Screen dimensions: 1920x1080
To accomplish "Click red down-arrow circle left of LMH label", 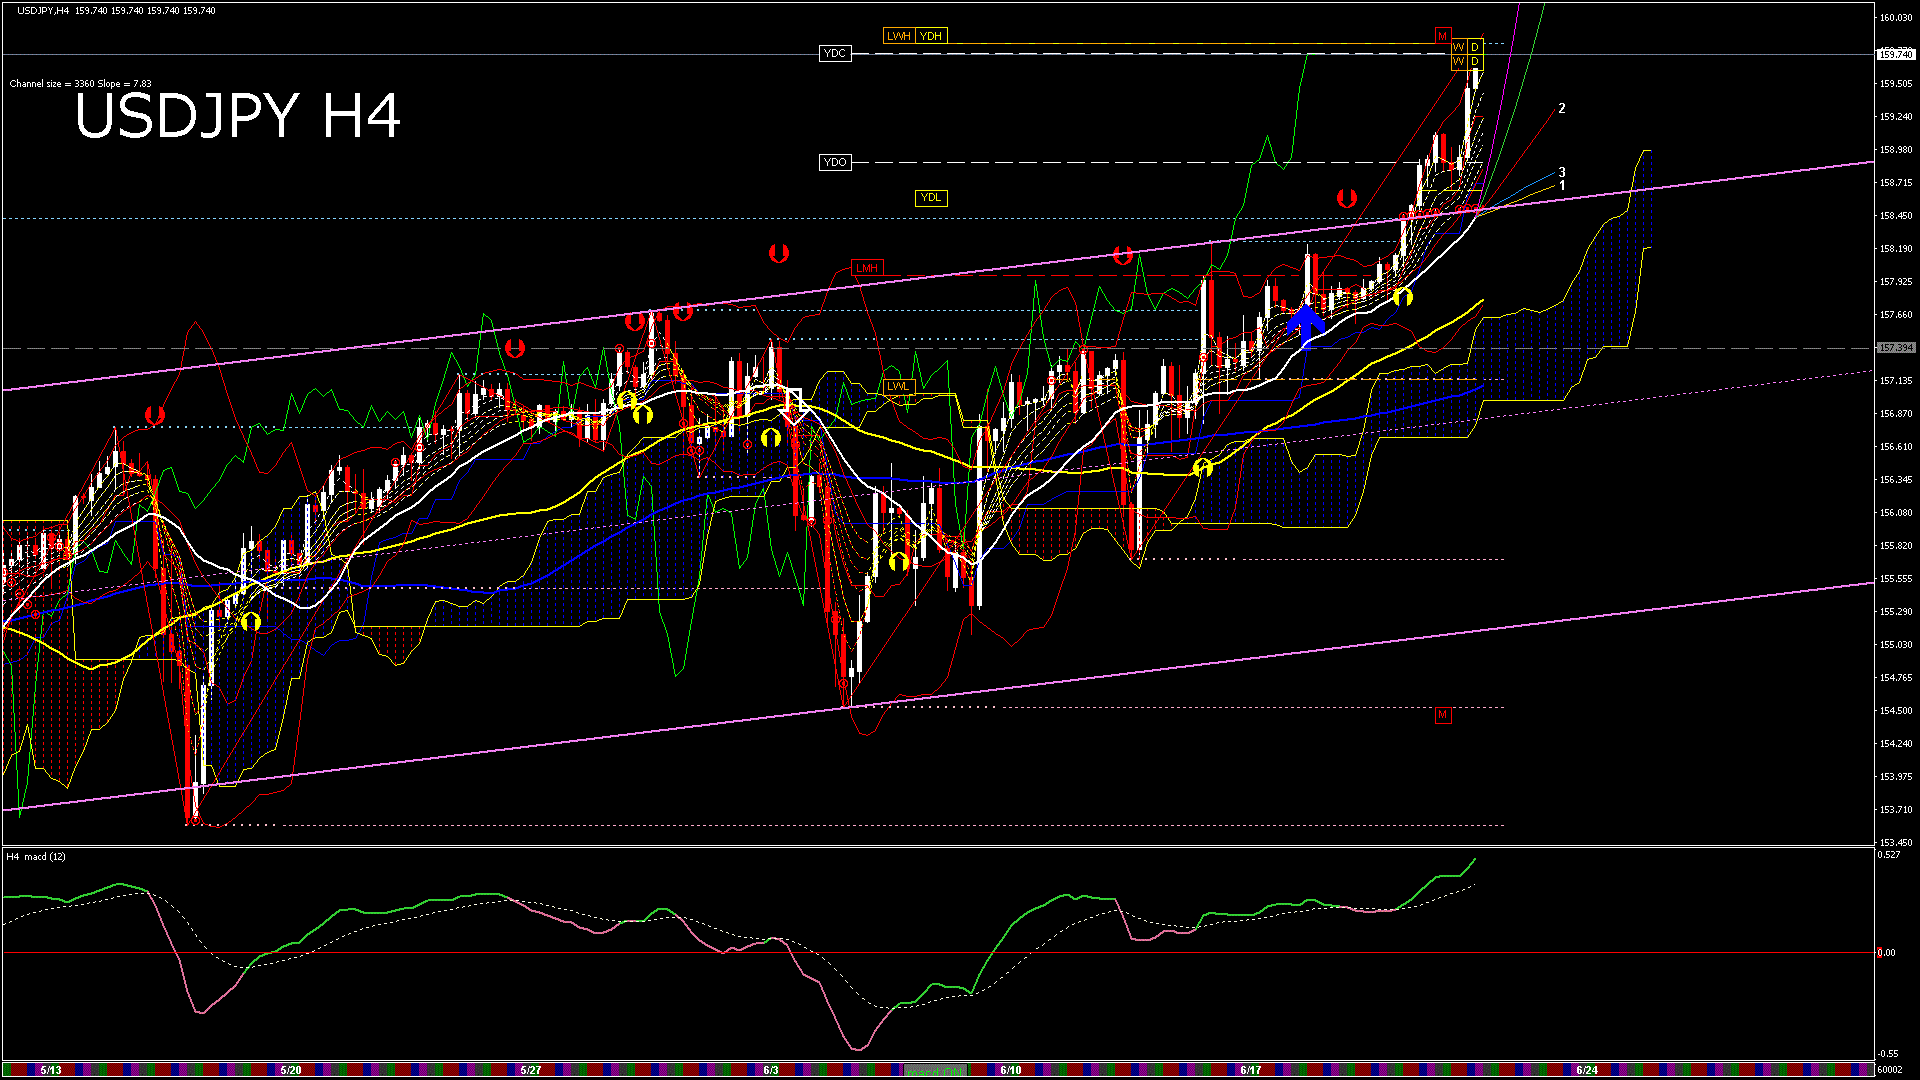I will (779, 254).
